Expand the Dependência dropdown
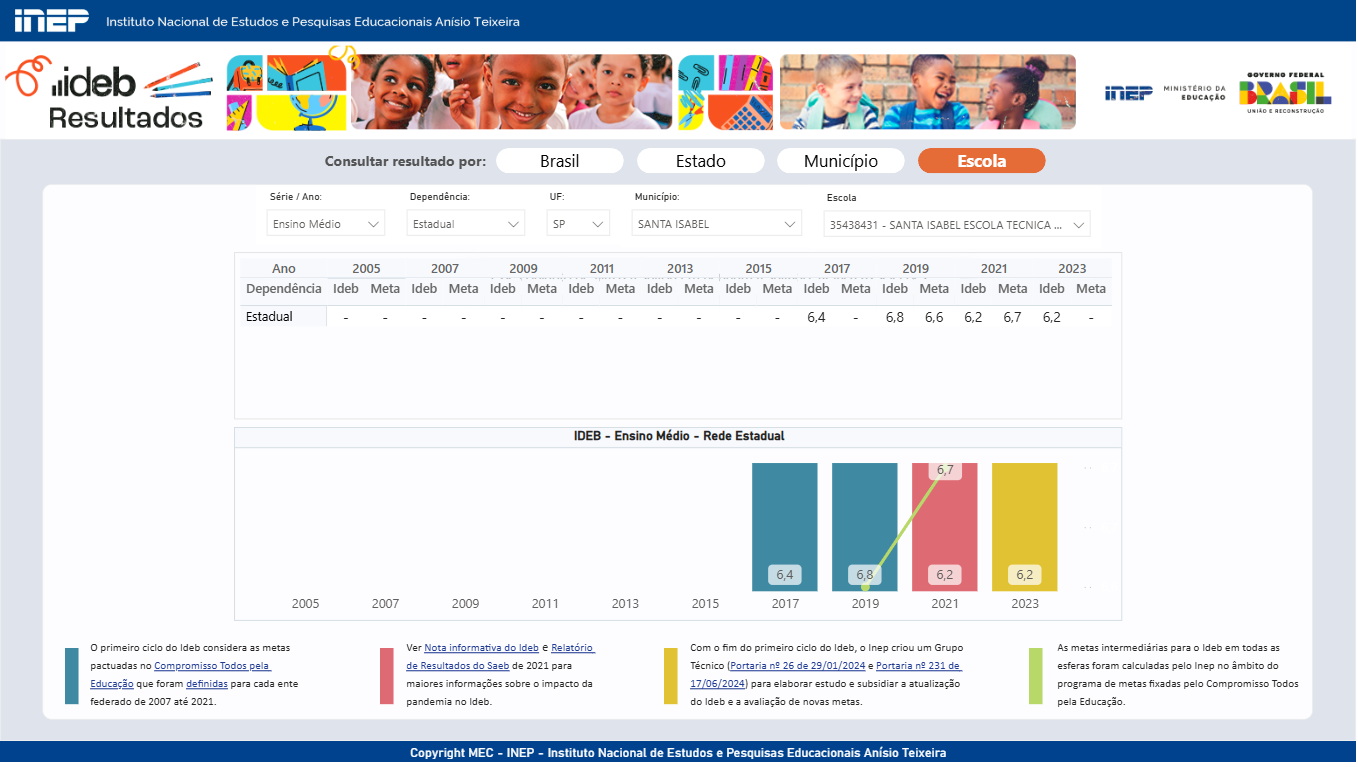 466,224
